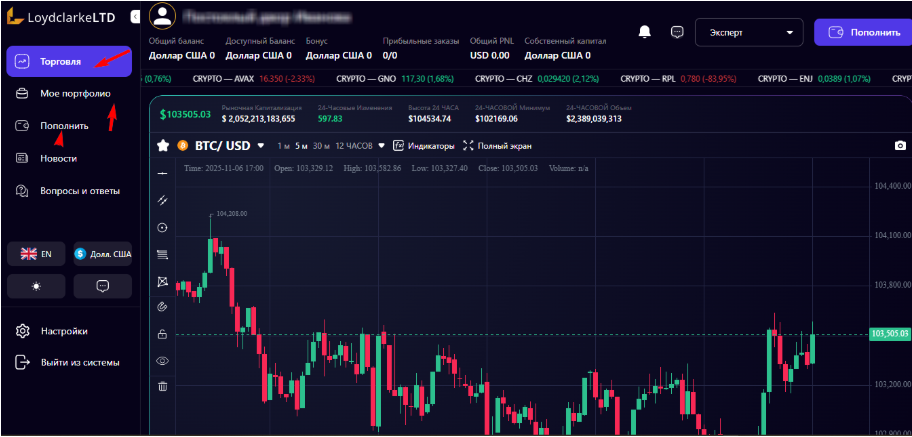Click the portfolio coins icon in sidebar
Image resolution: width=912 pixels, height=437 pixels.
point(22,93)
